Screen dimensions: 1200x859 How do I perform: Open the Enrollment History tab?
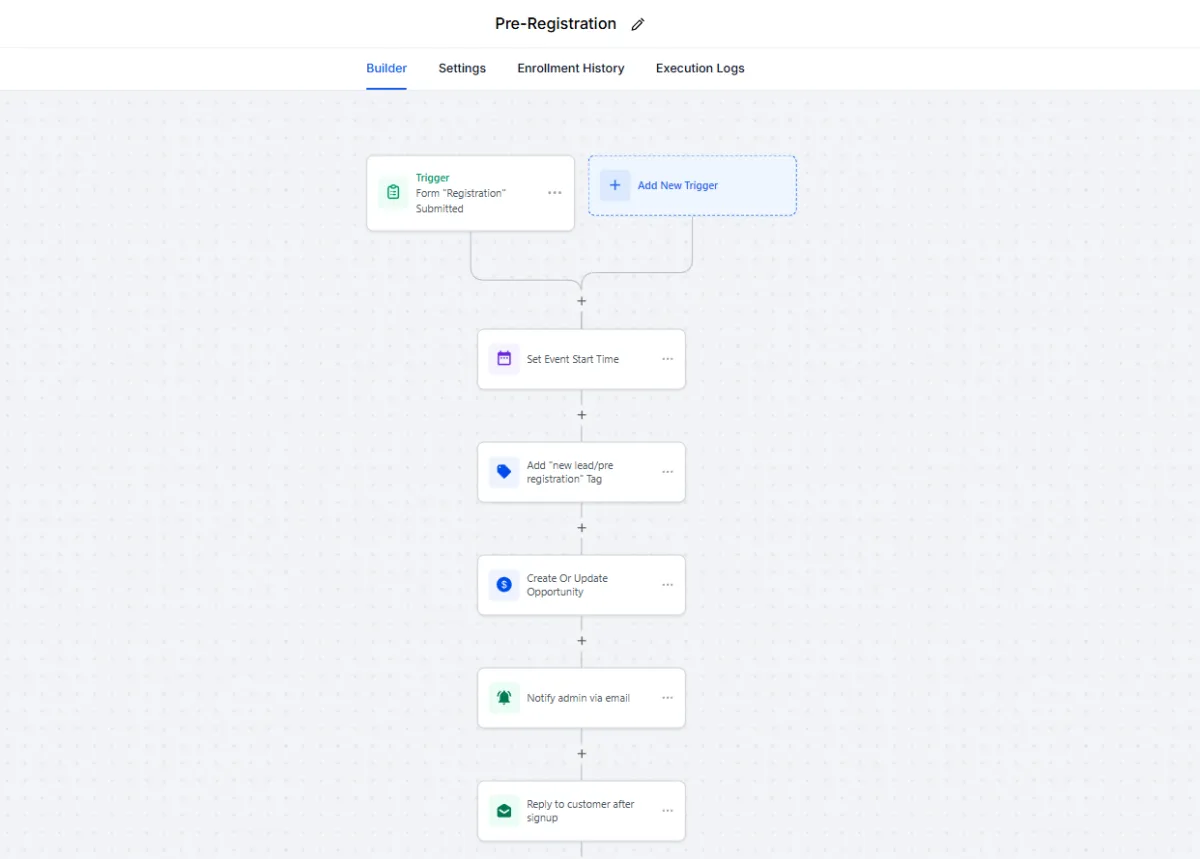coord(570,68)
